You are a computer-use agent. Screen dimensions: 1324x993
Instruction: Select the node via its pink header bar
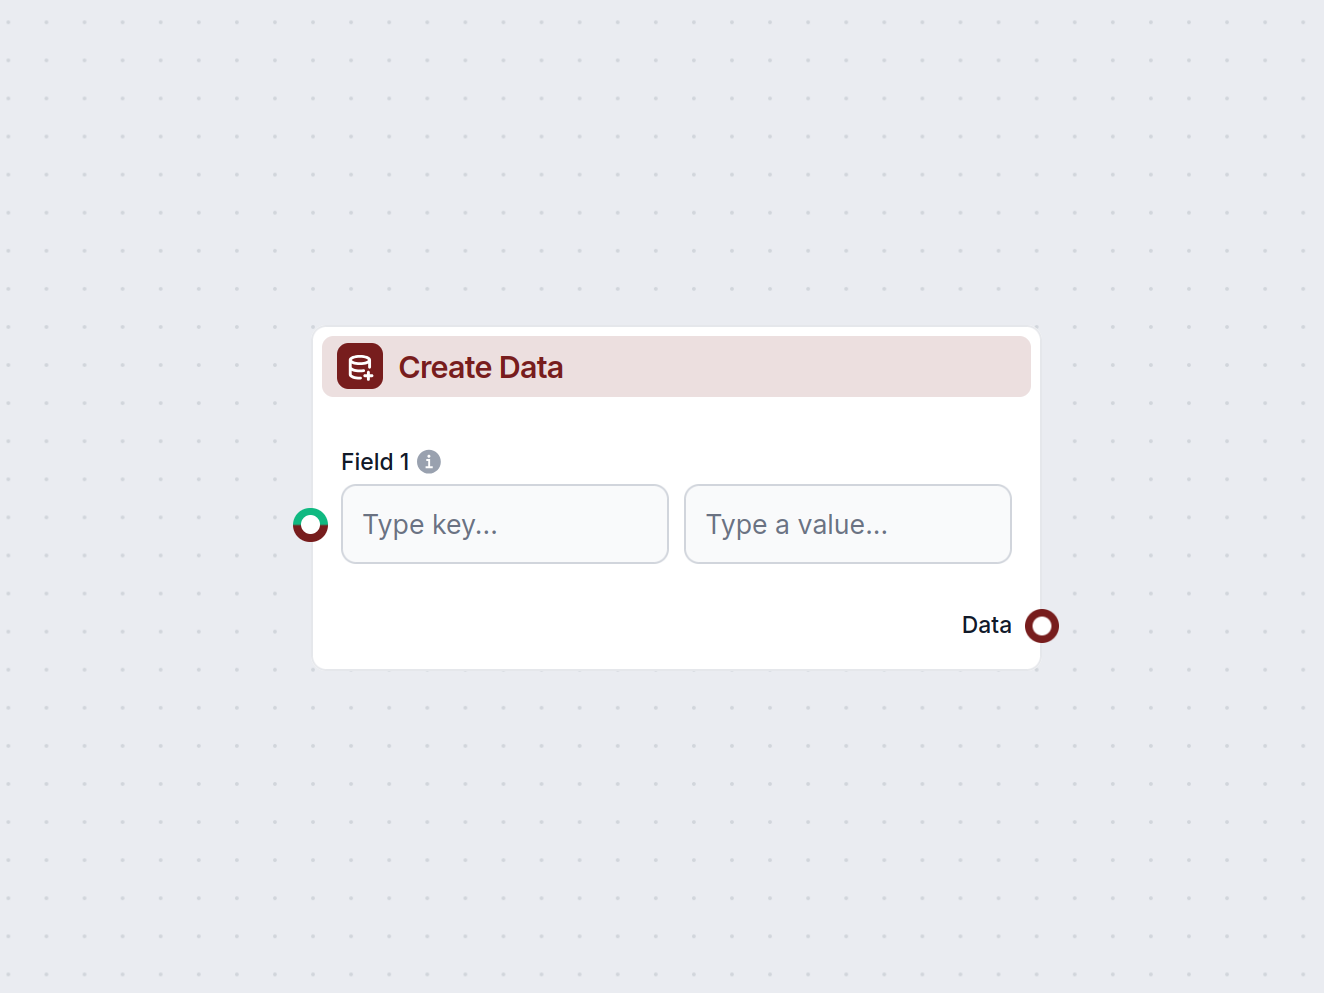[x=800, y=367]
